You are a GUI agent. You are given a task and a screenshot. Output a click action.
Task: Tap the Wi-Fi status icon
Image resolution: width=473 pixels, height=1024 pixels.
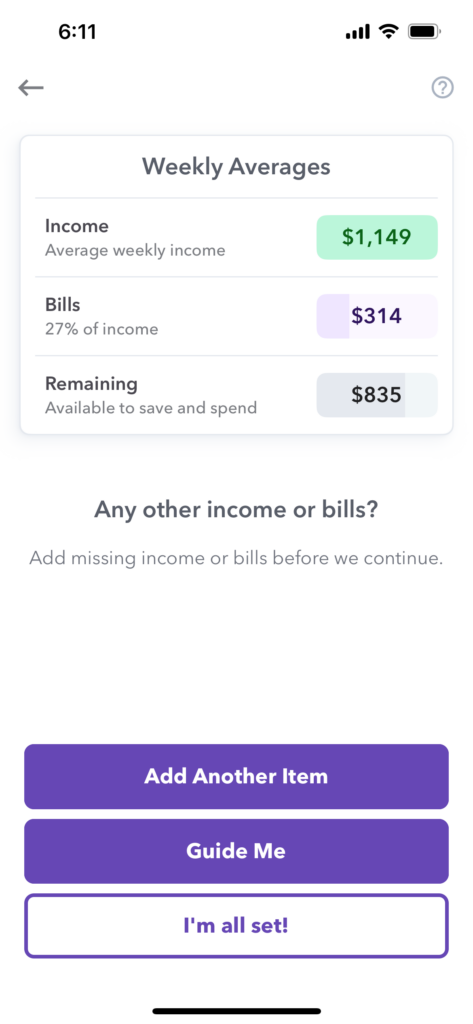(389, 31)
